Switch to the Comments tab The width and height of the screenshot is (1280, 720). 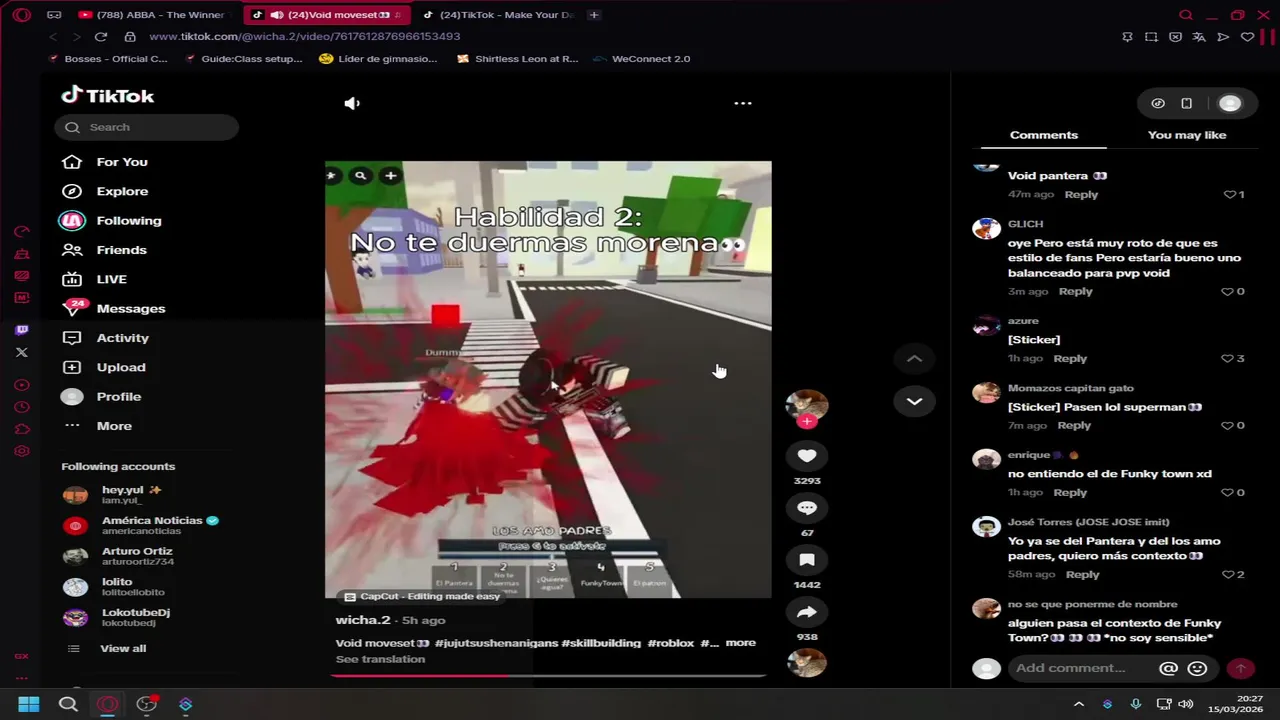tap(1043, 135)
